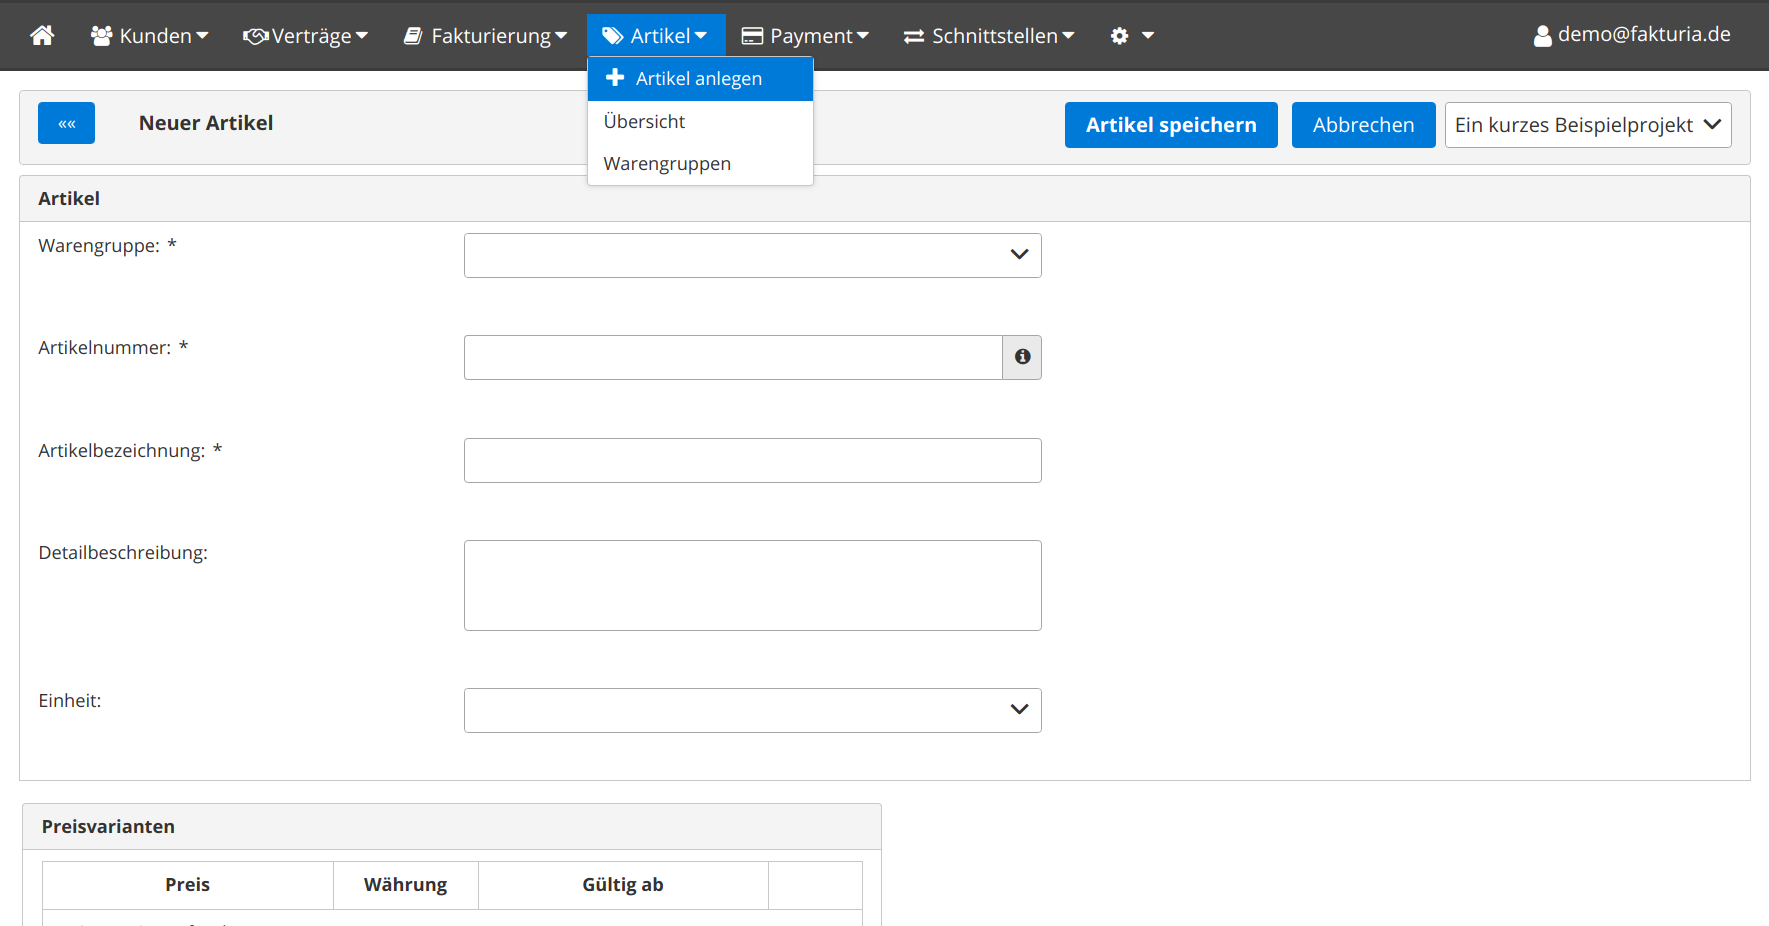The width and height of the screenshot is (1769, 926).
Task: Open the Fakturierung menu
Action: [485, 36]
